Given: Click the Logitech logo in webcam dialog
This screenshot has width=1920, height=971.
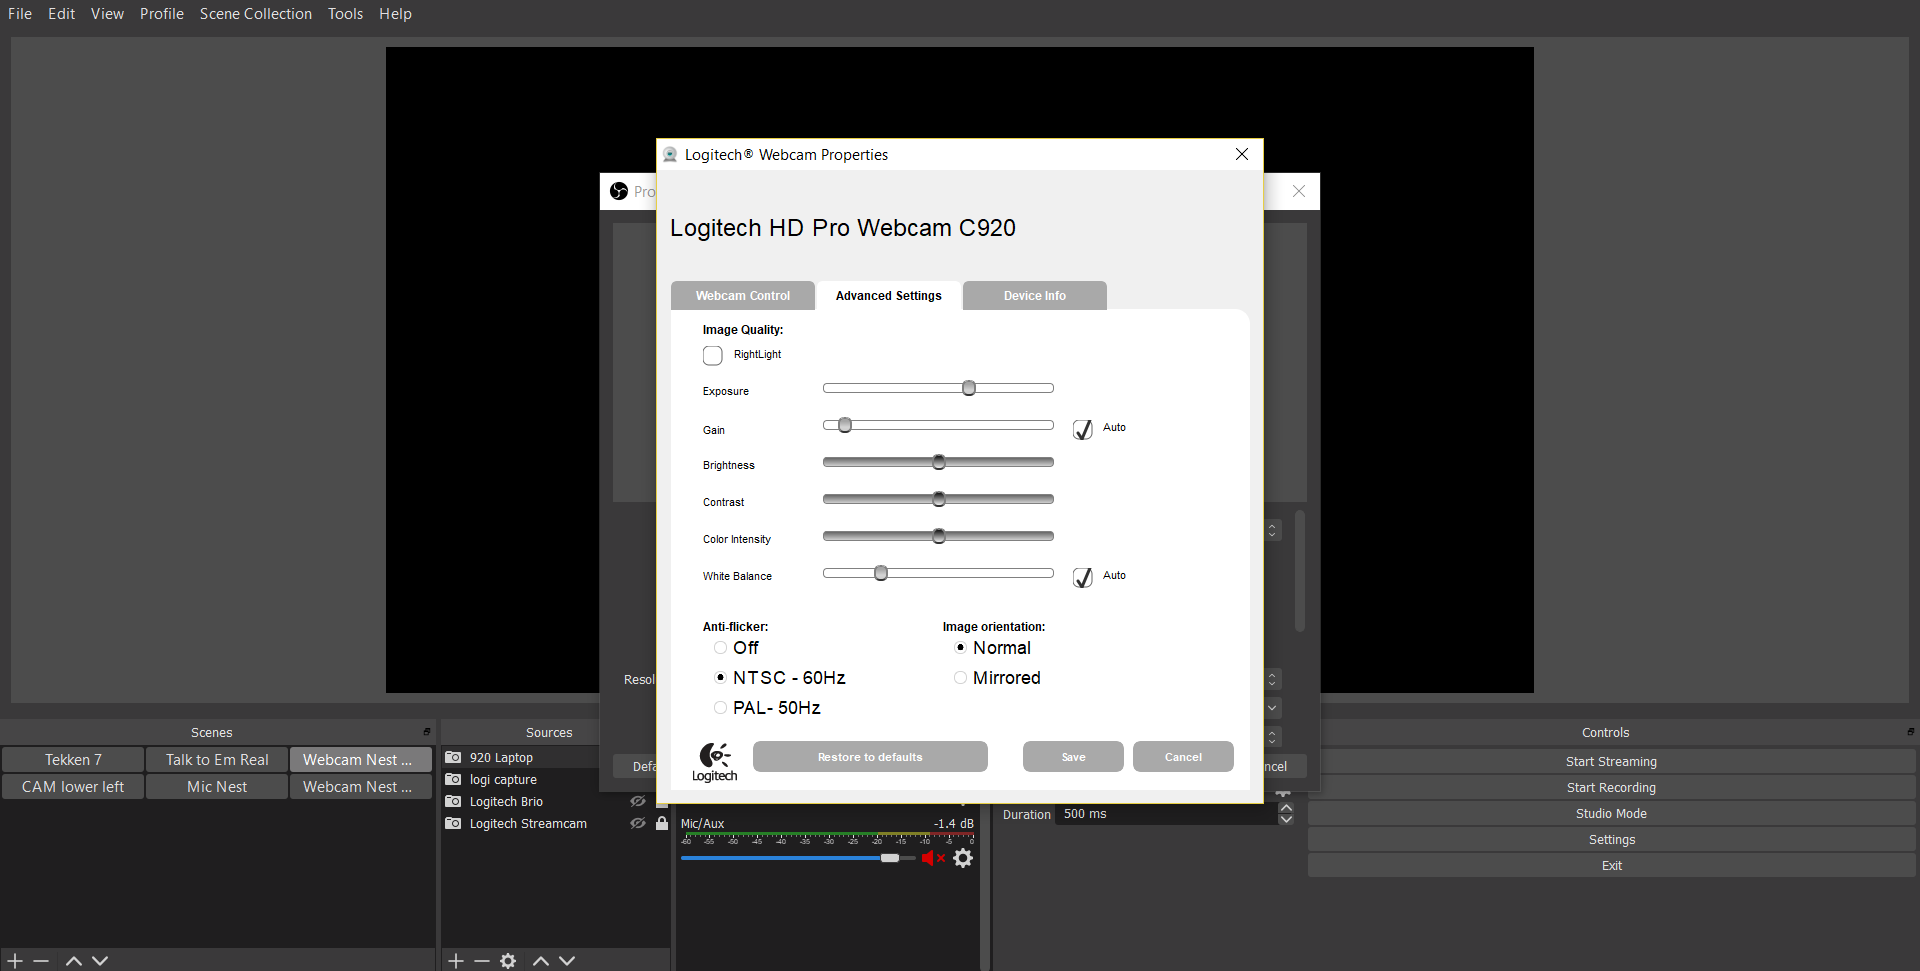Looking at the screenshot, I should 715,762.
